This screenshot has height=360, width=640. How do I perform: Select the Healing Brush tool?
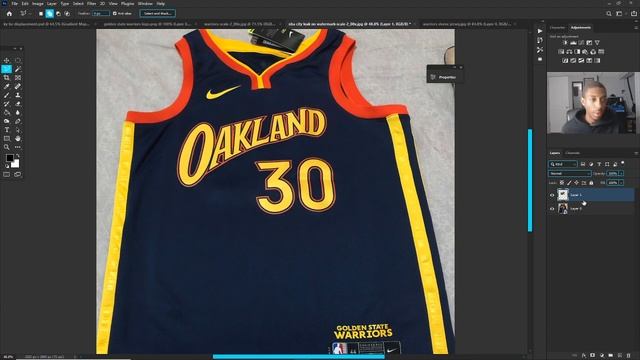coord(18,87)
